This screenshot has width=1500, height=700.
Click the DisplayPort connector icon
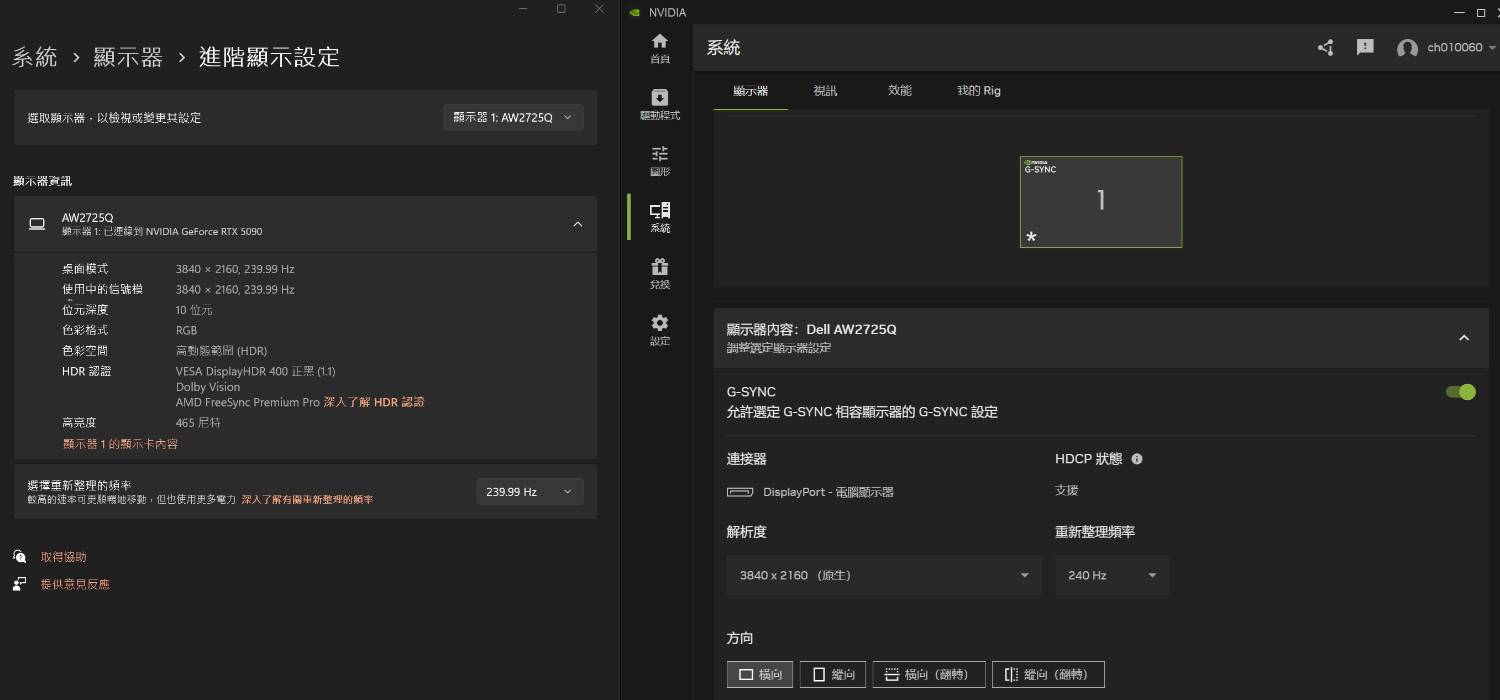(x=740, y=492)
